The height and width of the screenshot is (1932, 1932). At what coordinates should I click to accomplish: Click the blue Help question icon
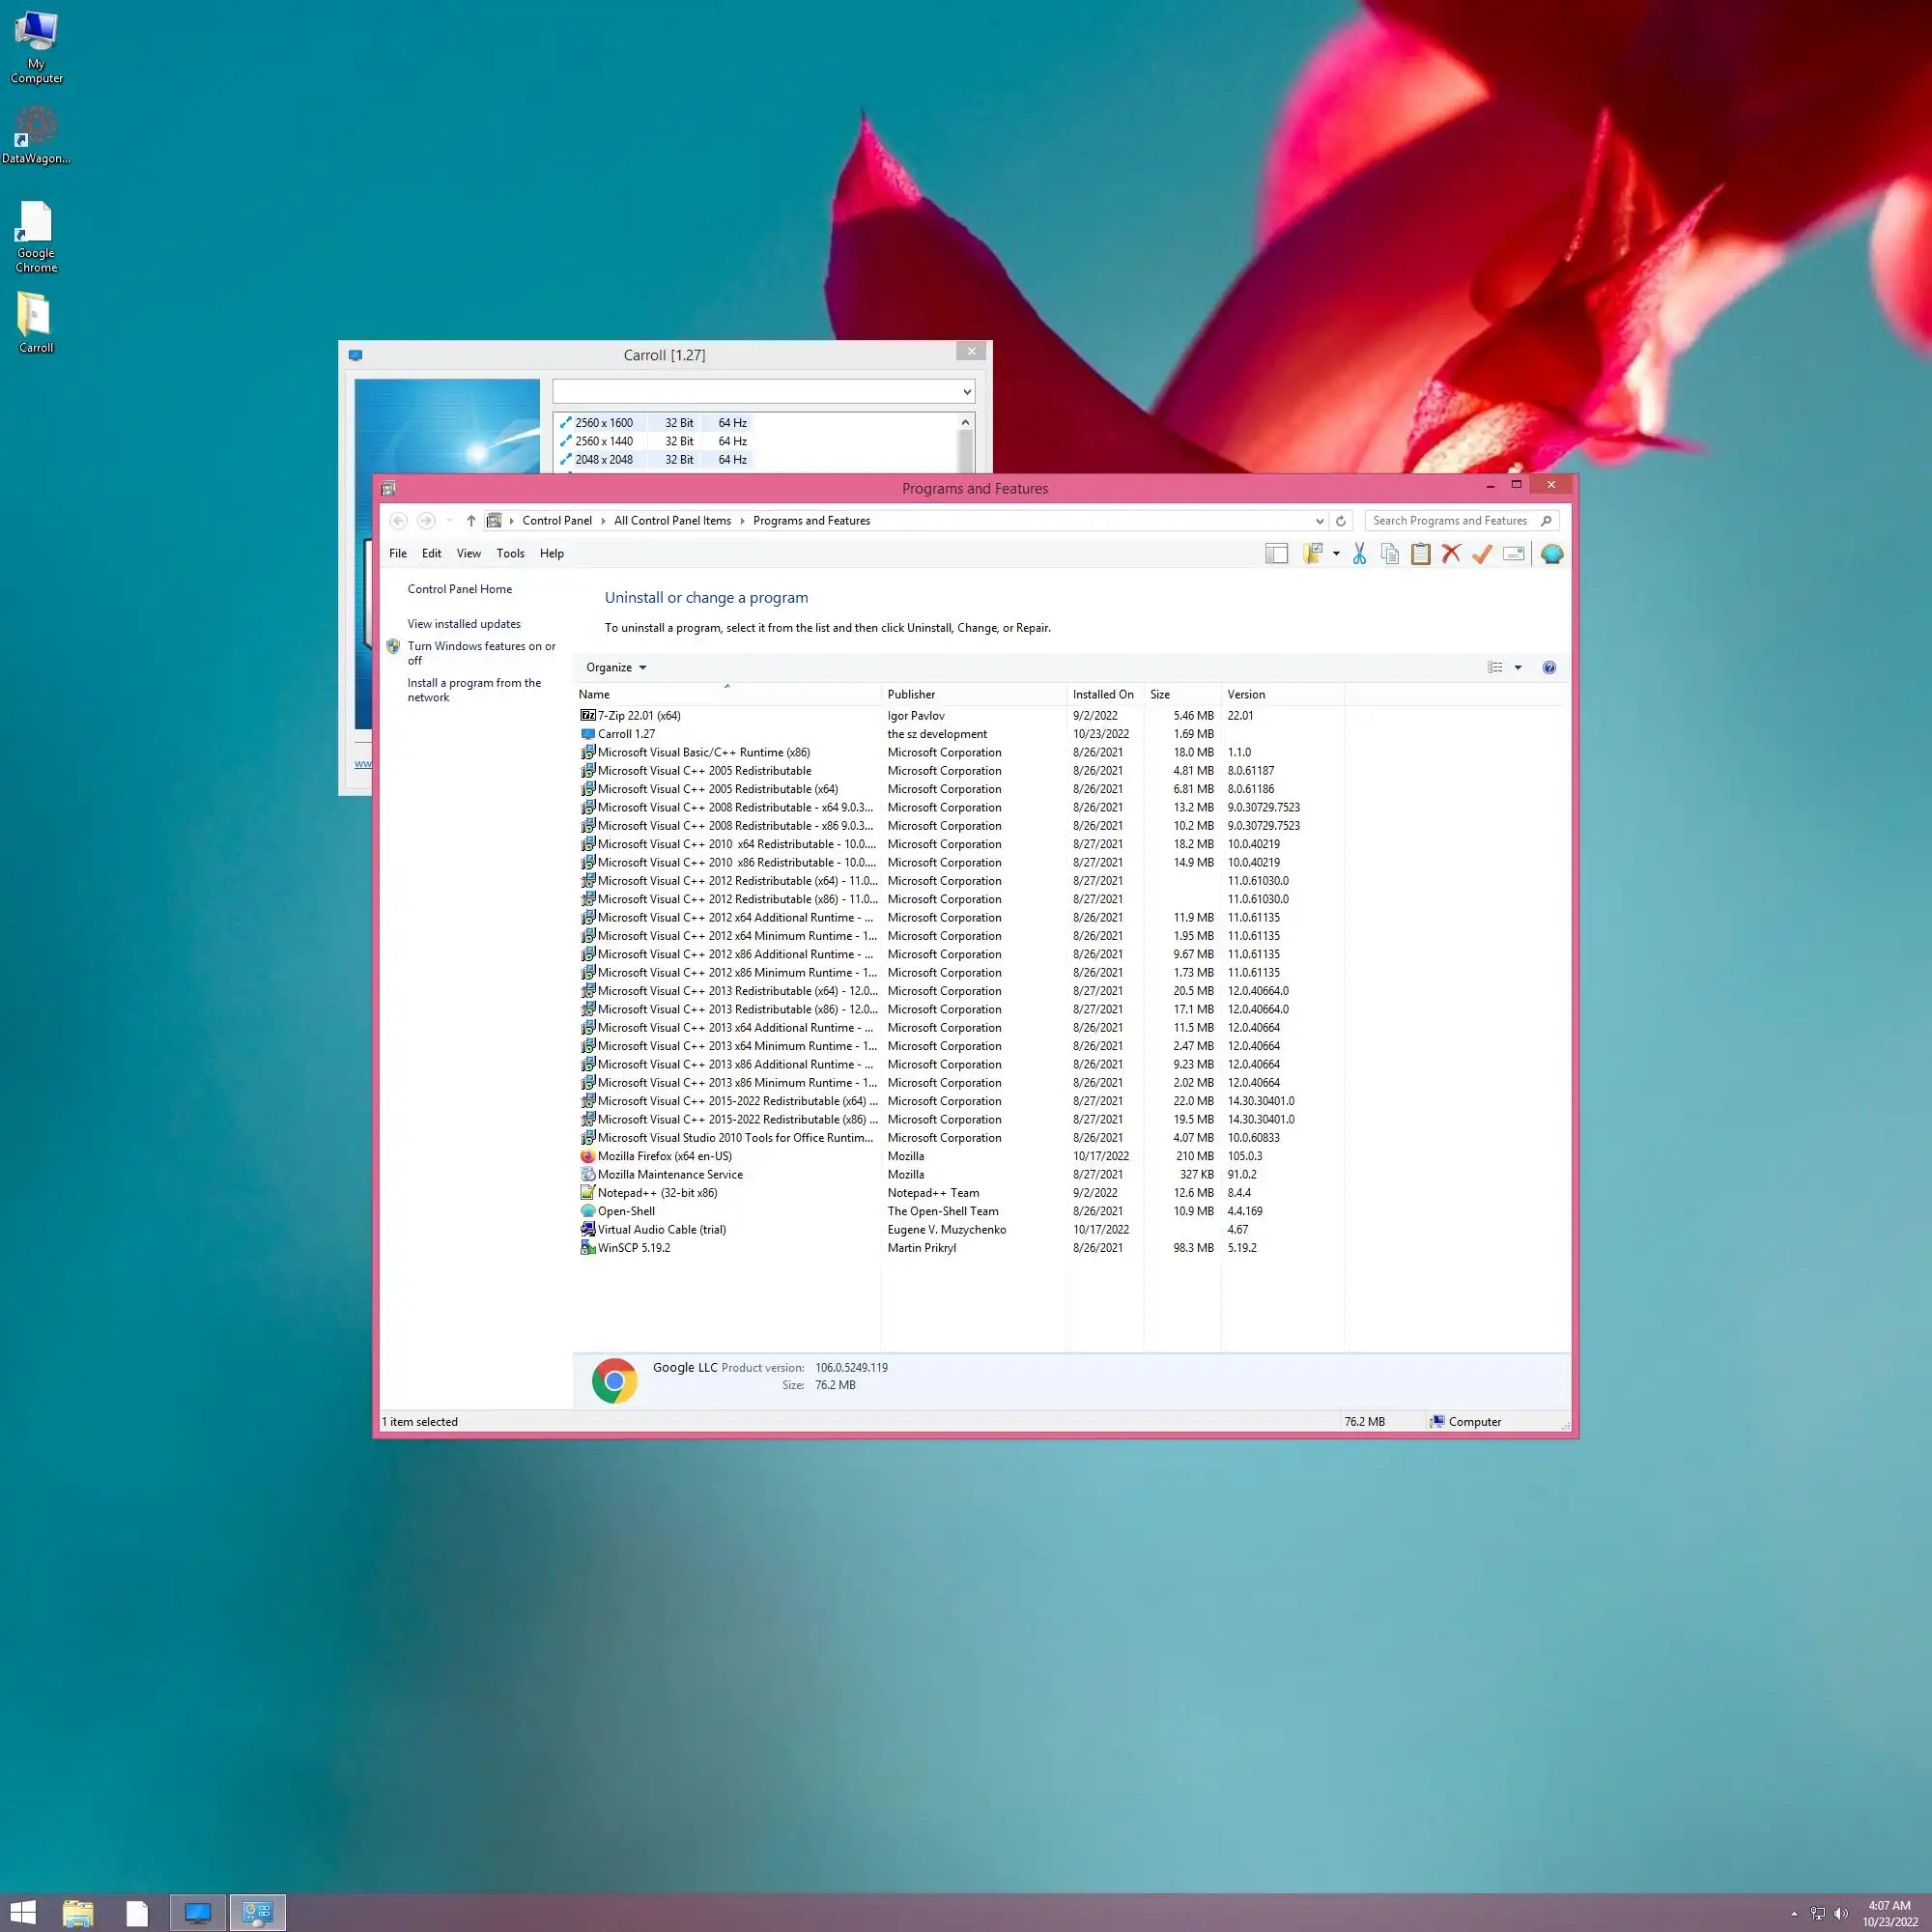pos(1549,668)
